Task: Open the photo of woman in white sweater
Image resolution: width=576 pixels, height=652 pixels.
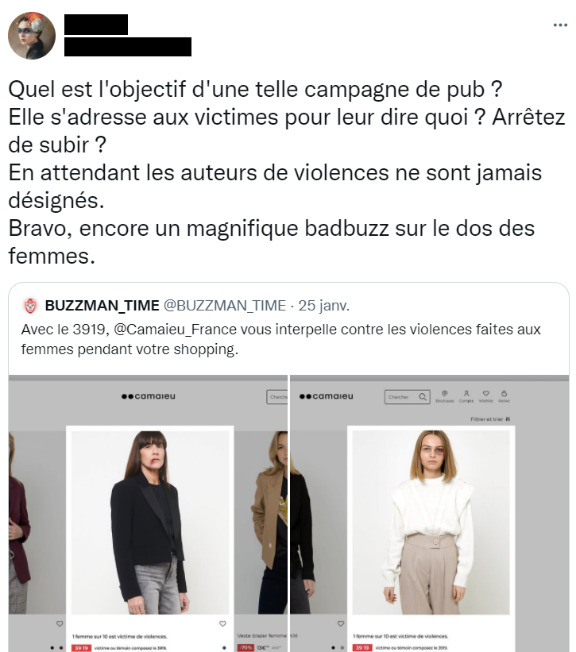Action: click(x=431, y=522)
